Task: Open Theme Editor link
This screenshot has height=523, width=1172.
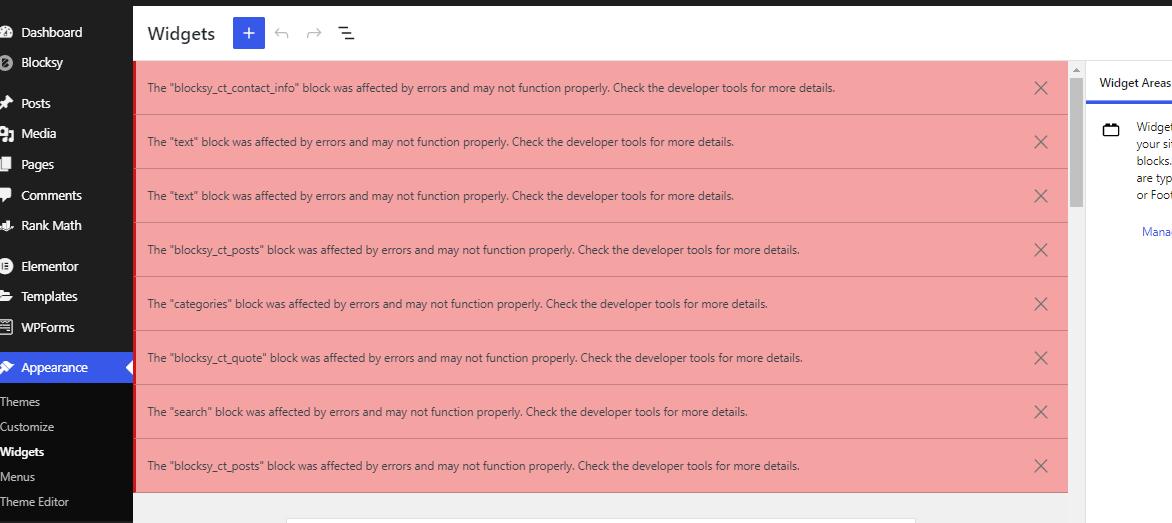Action: coord(34,502)
